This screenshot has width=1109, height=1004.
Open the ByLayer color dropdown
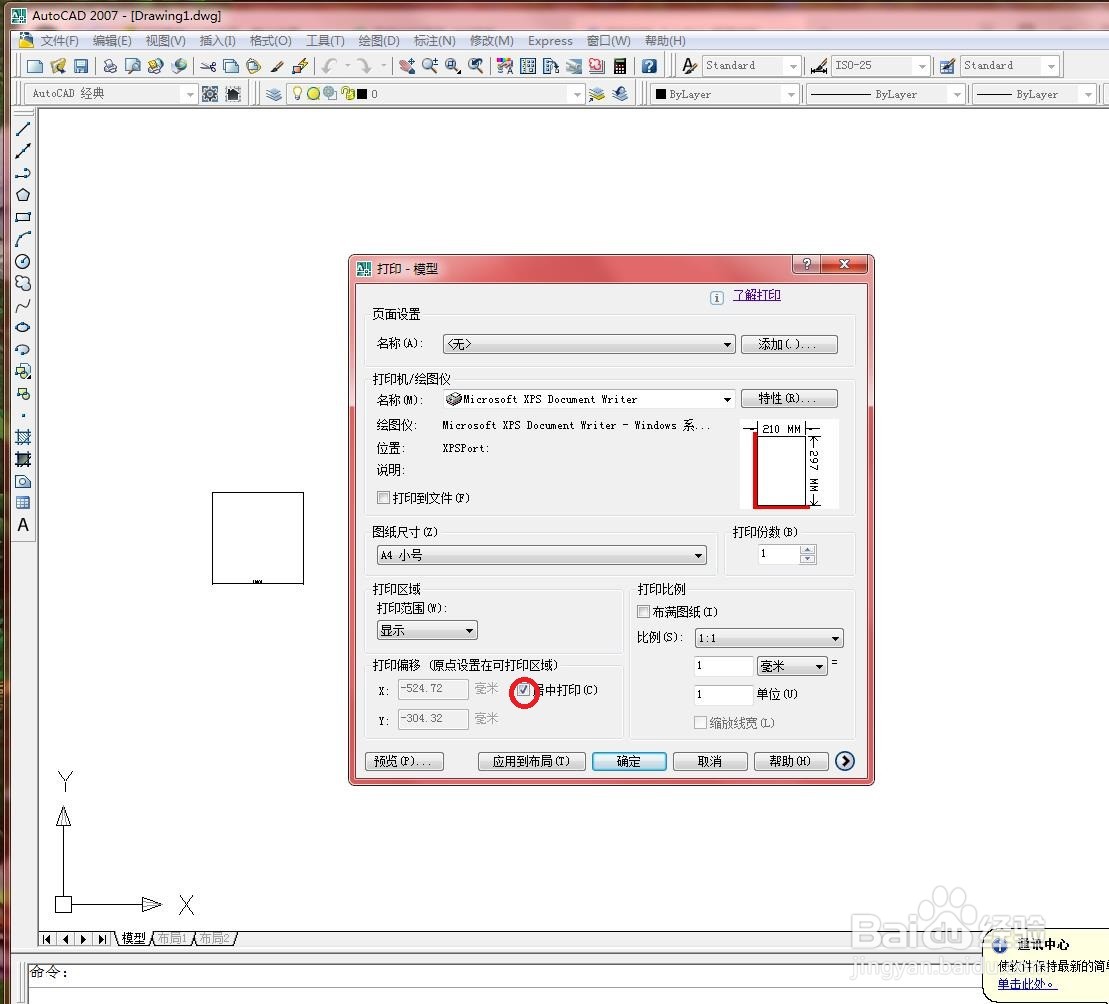click(724, 93)
